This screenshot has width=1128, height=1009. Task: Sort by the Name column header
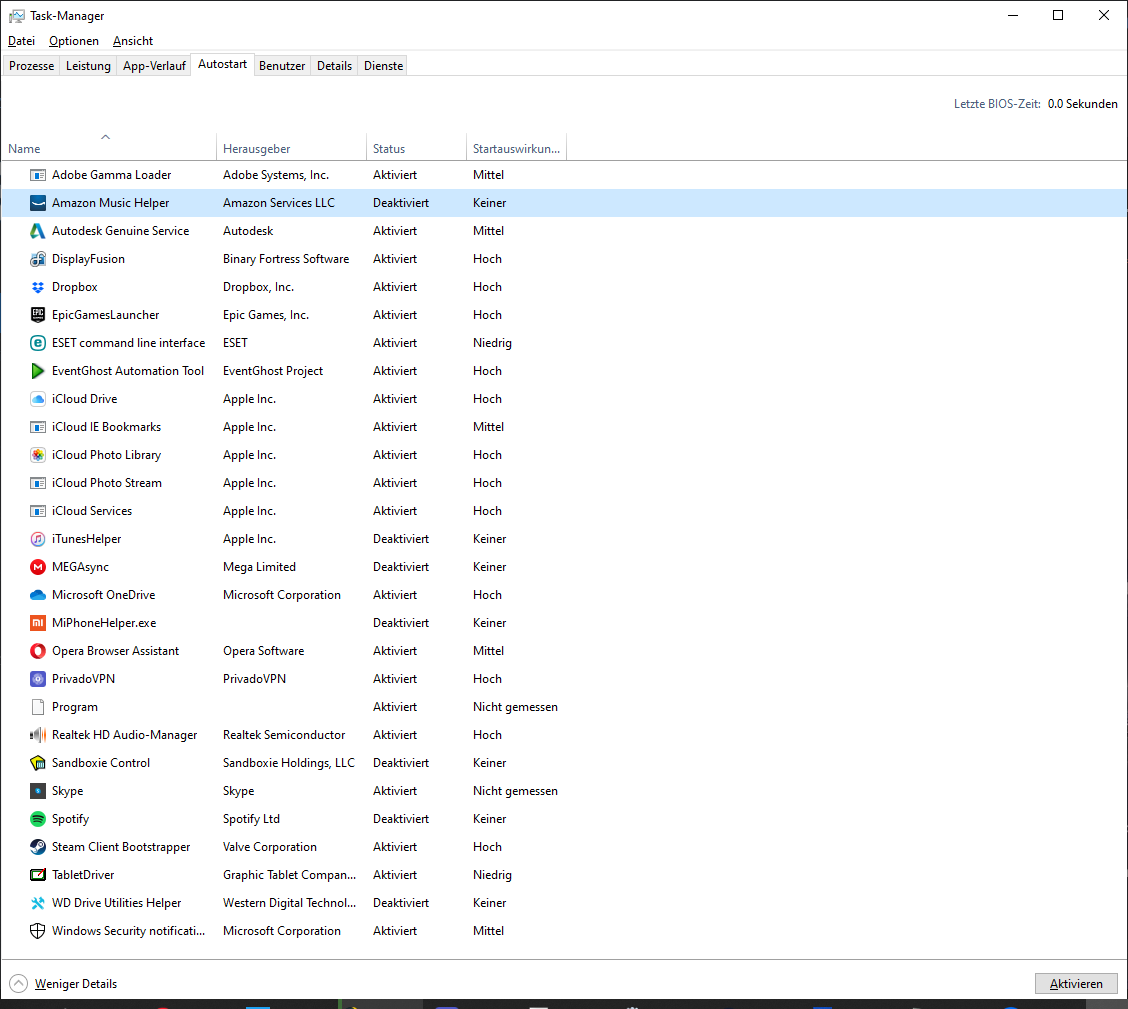coord(108,147)
